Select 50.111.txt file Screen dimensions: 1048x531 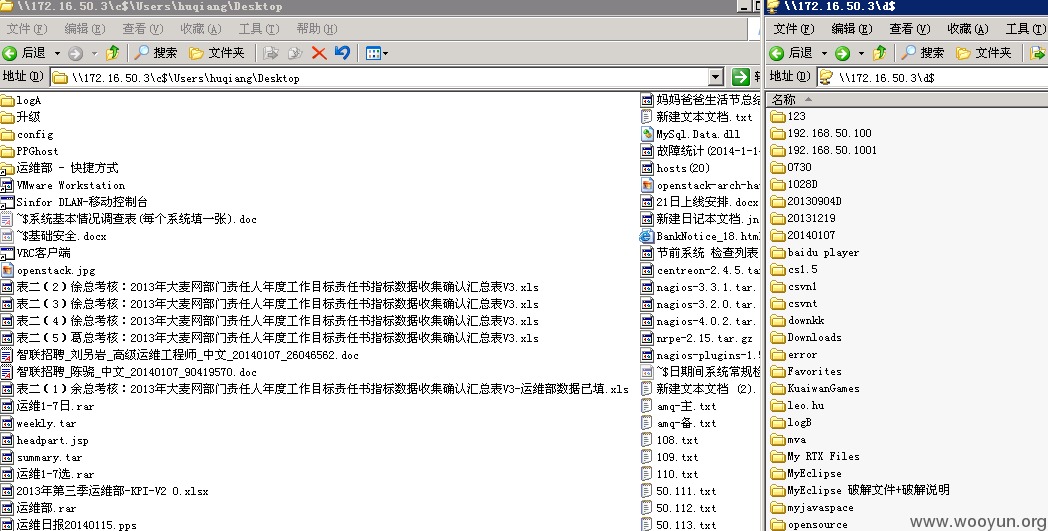pyautogui.click(x=678, y=491)
